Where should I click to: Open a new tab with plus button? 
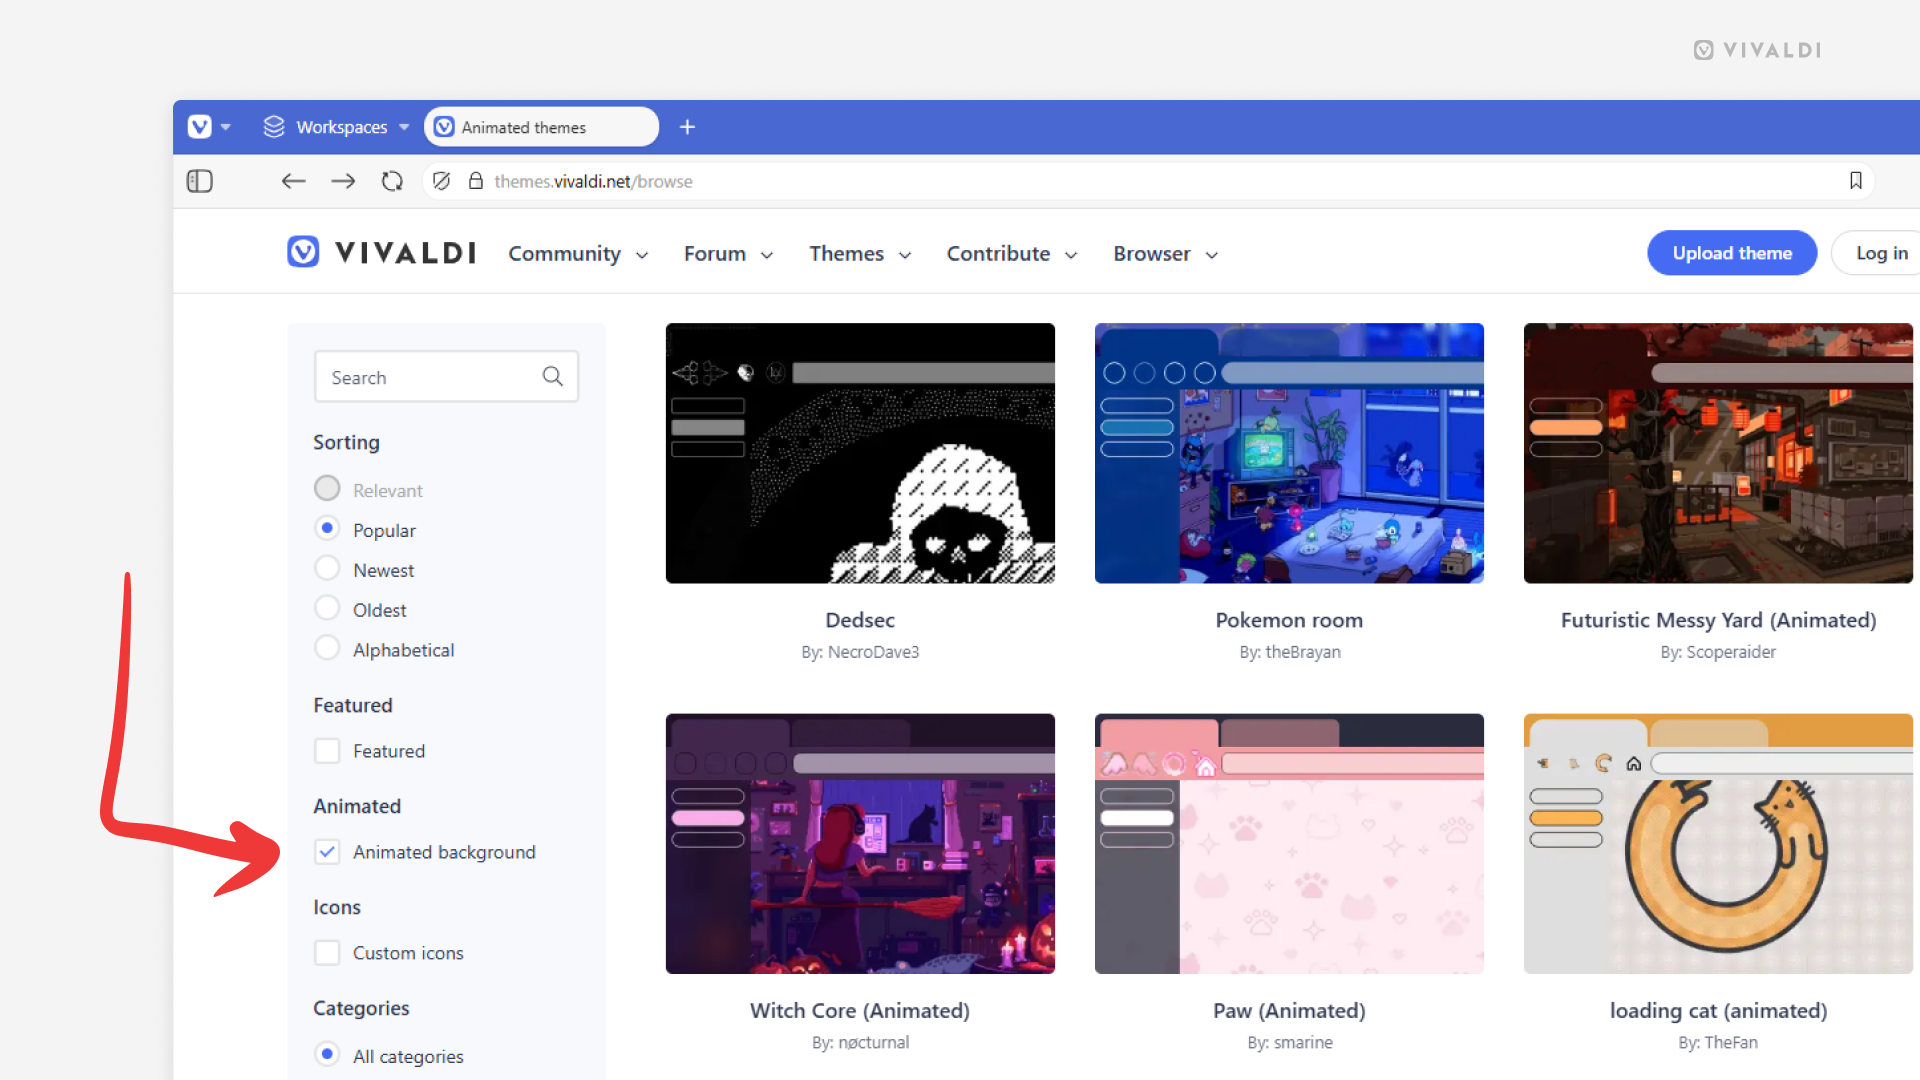(x=687, y=127)
